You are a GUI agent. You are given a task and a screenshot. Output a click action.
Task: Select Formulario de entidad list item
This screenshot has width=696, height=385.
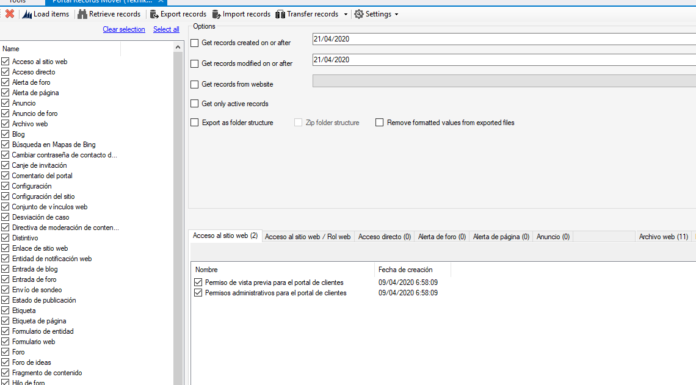click(x=43, y=331)
